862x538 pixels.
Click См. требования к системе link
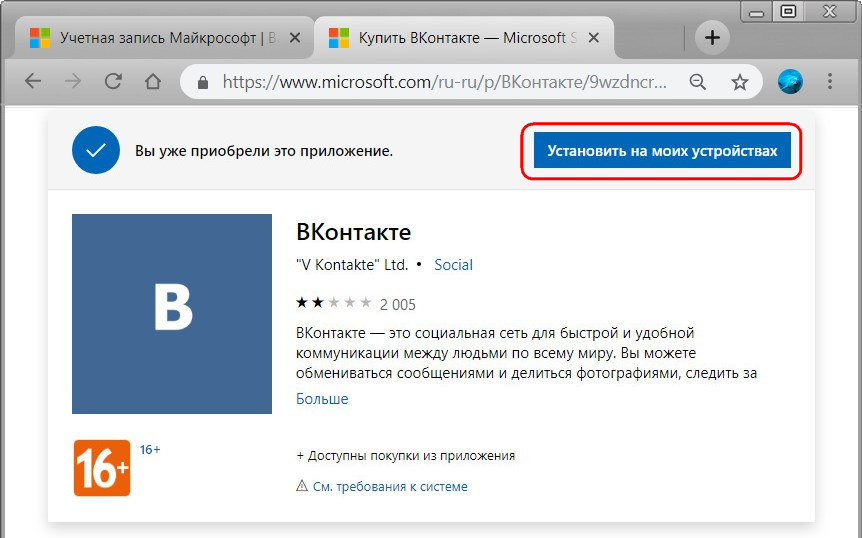point(389,487)
